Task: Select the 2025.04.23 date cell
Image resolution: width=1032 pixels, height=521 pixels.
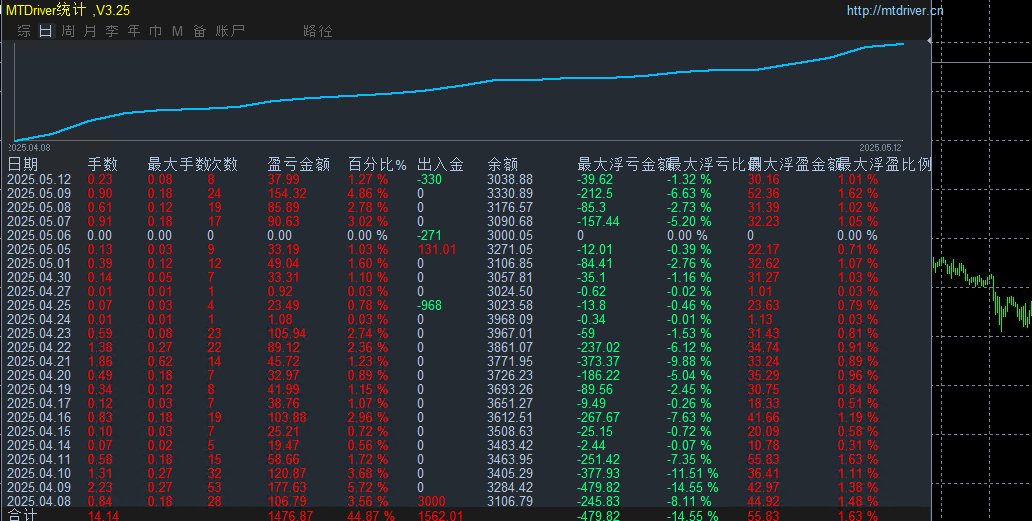Action: tap(39, 334)
